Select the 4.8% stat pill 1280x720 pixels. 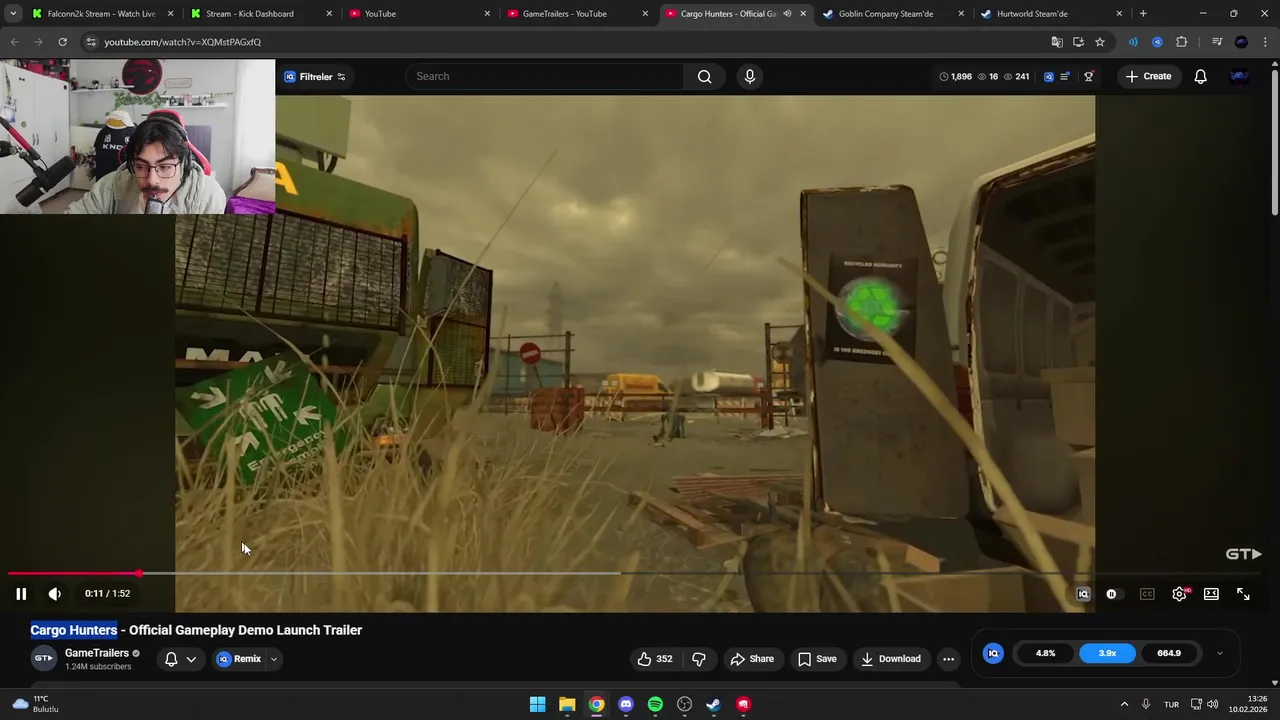click(1045, 653)
